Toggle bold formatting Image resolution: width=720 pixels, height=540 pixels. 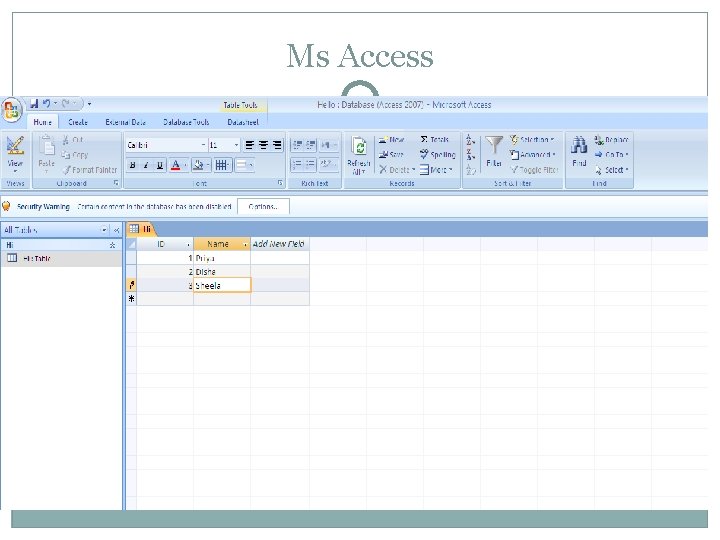pos(132,165)
